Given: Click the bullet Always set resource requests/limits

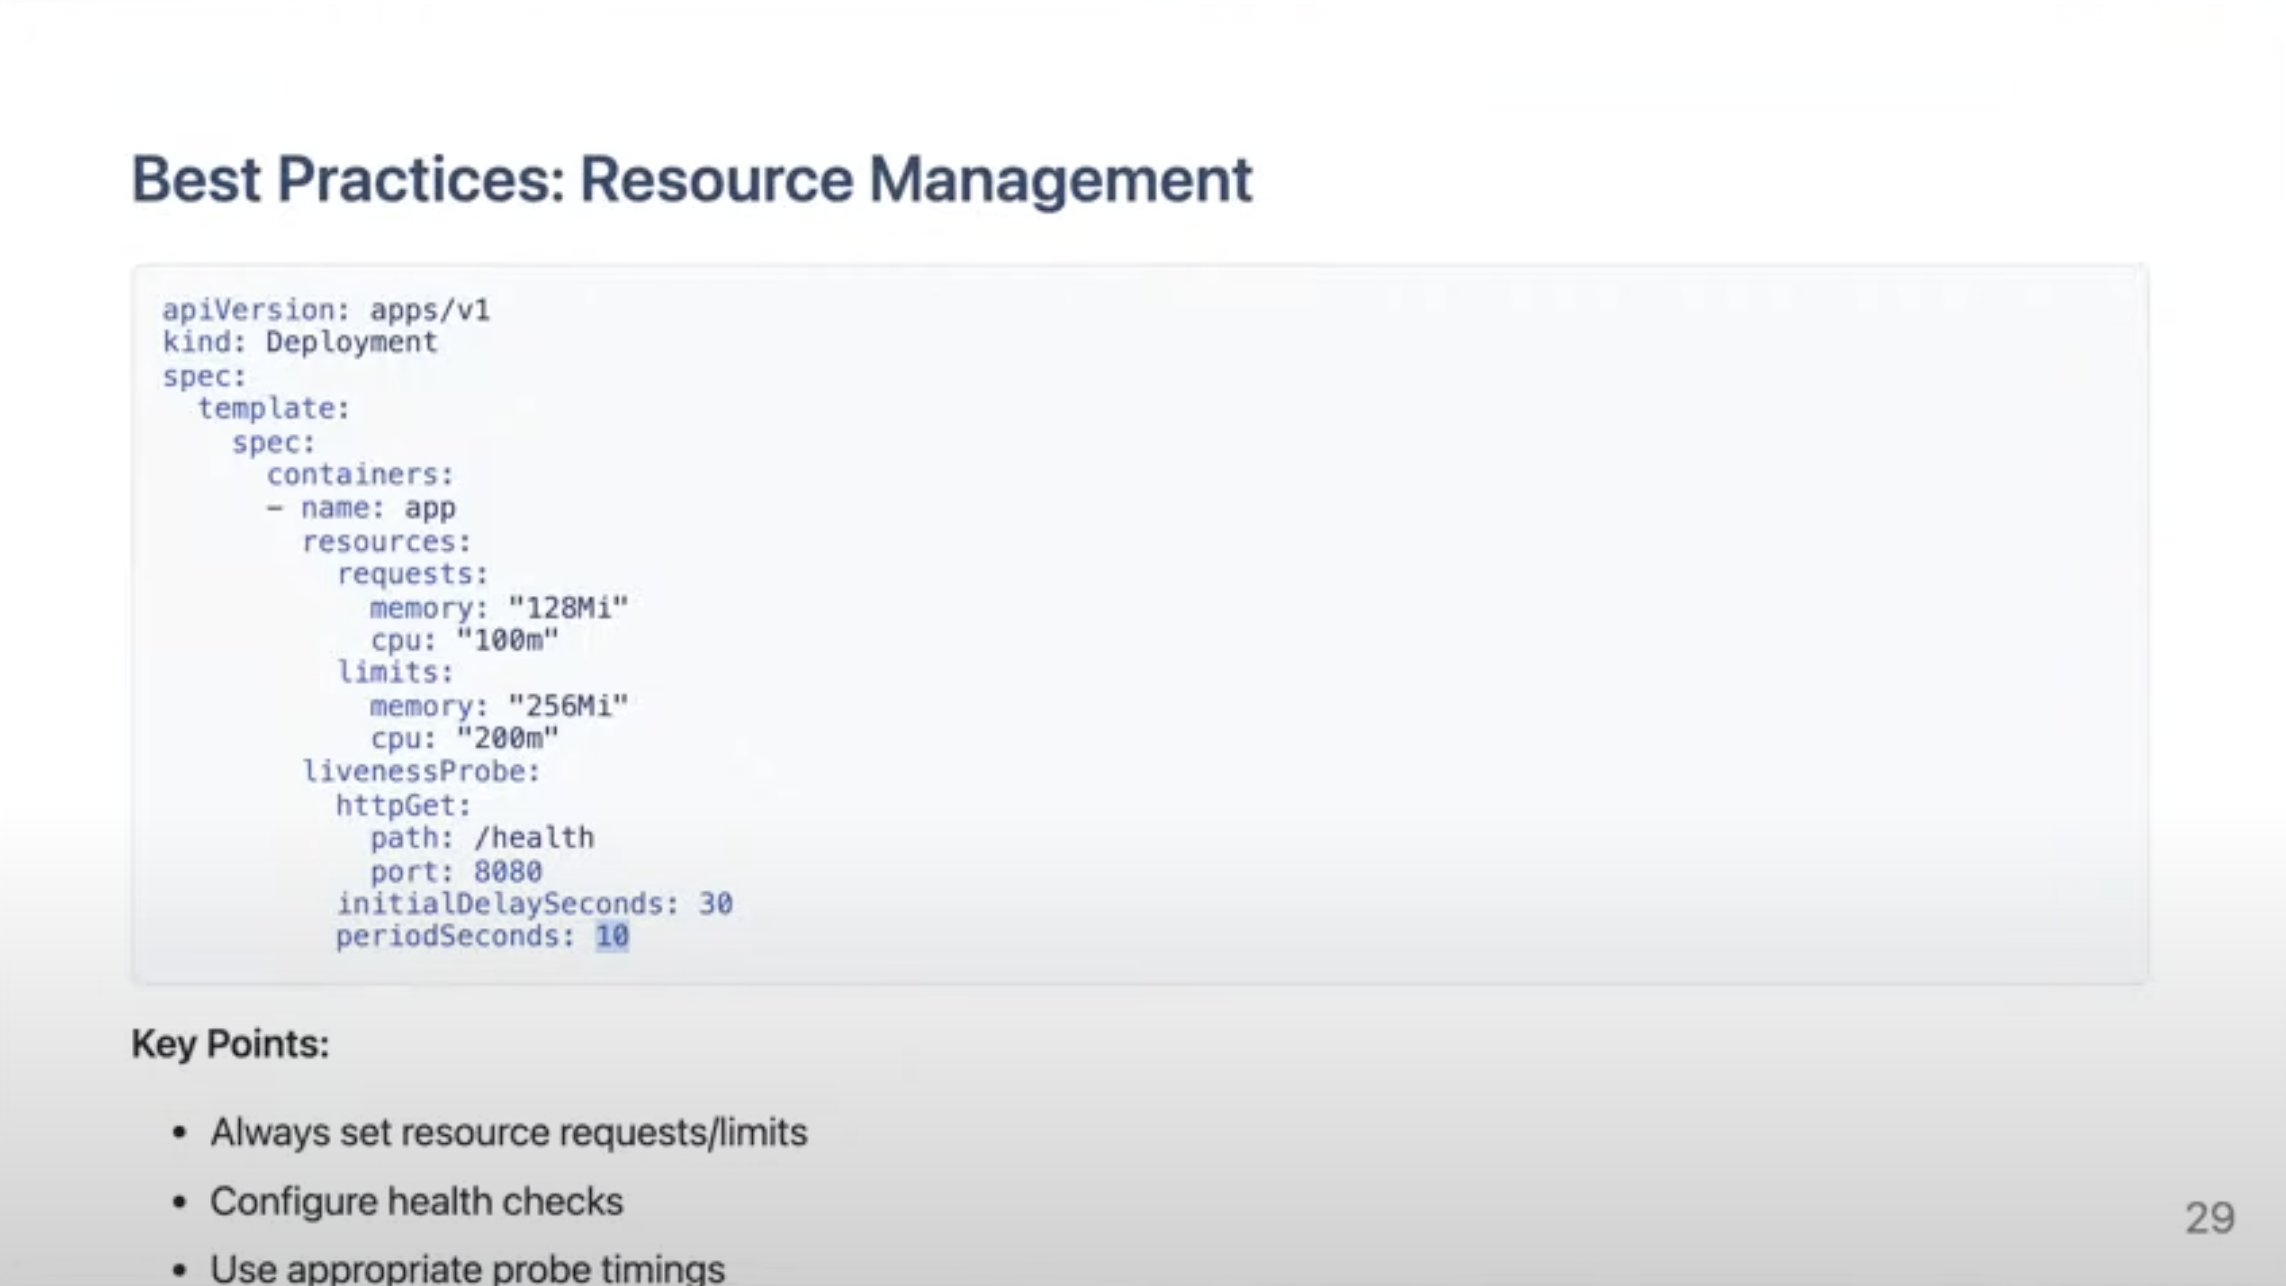Looking at the screenshot, I should coord(508,1133).
